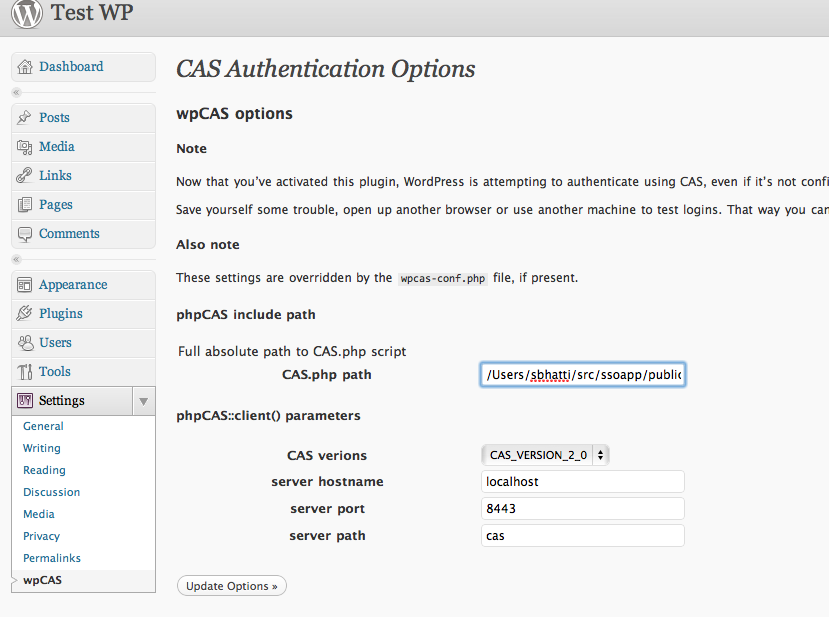Open the Comments menu

[69, 234]
